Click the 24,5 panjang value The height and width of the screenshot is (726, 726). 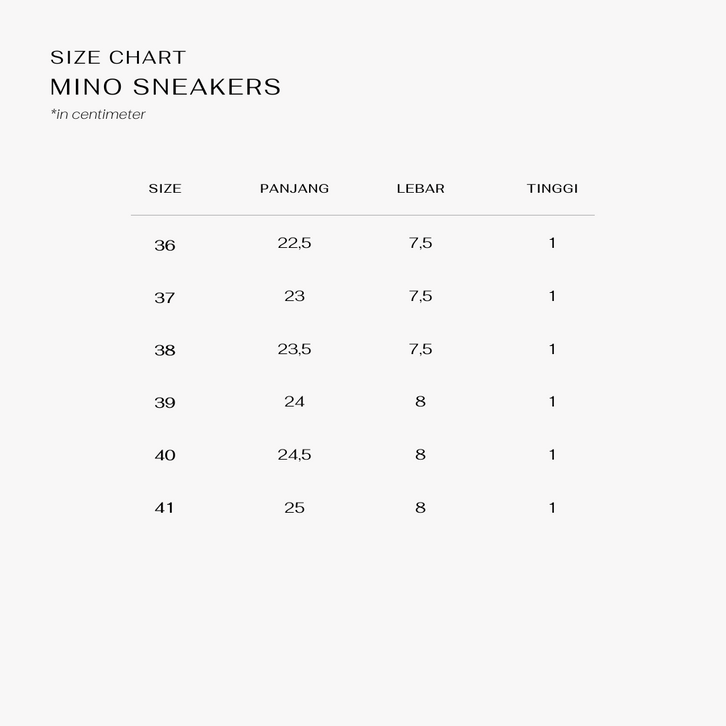click(294, 455)
